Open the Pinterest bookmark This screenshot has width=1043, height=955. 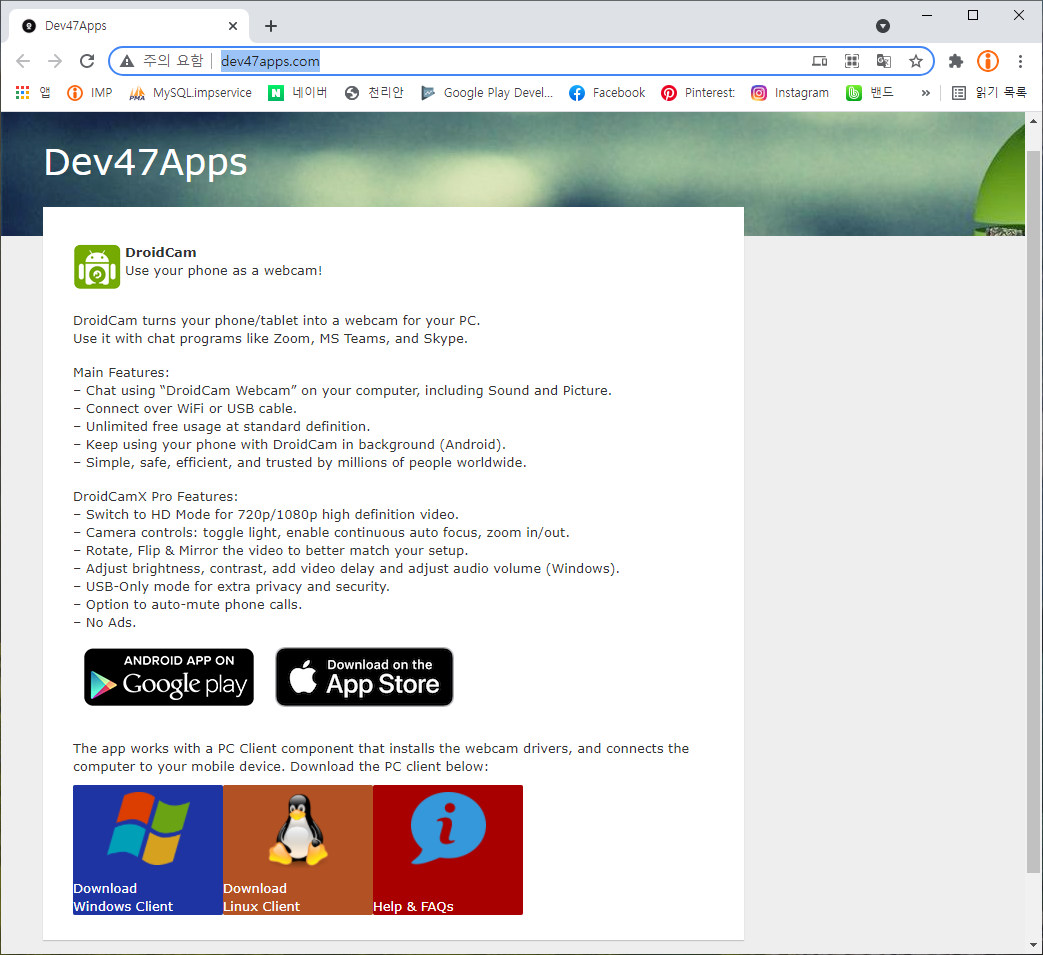tap(698, 92)
